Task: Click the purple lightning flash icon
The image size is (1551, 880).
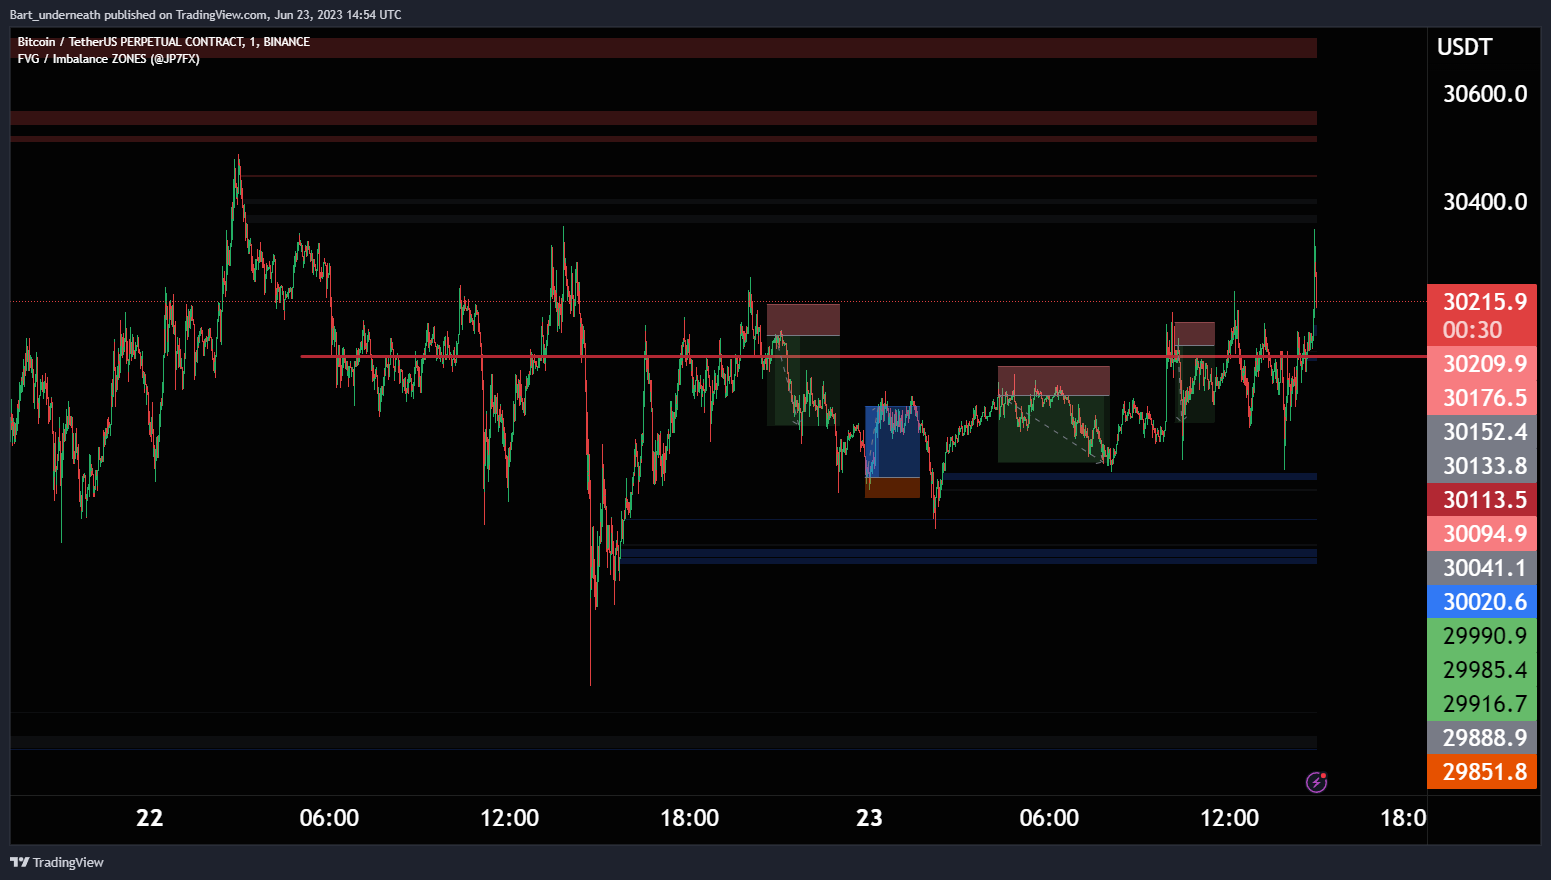Action: point(1317,782)
